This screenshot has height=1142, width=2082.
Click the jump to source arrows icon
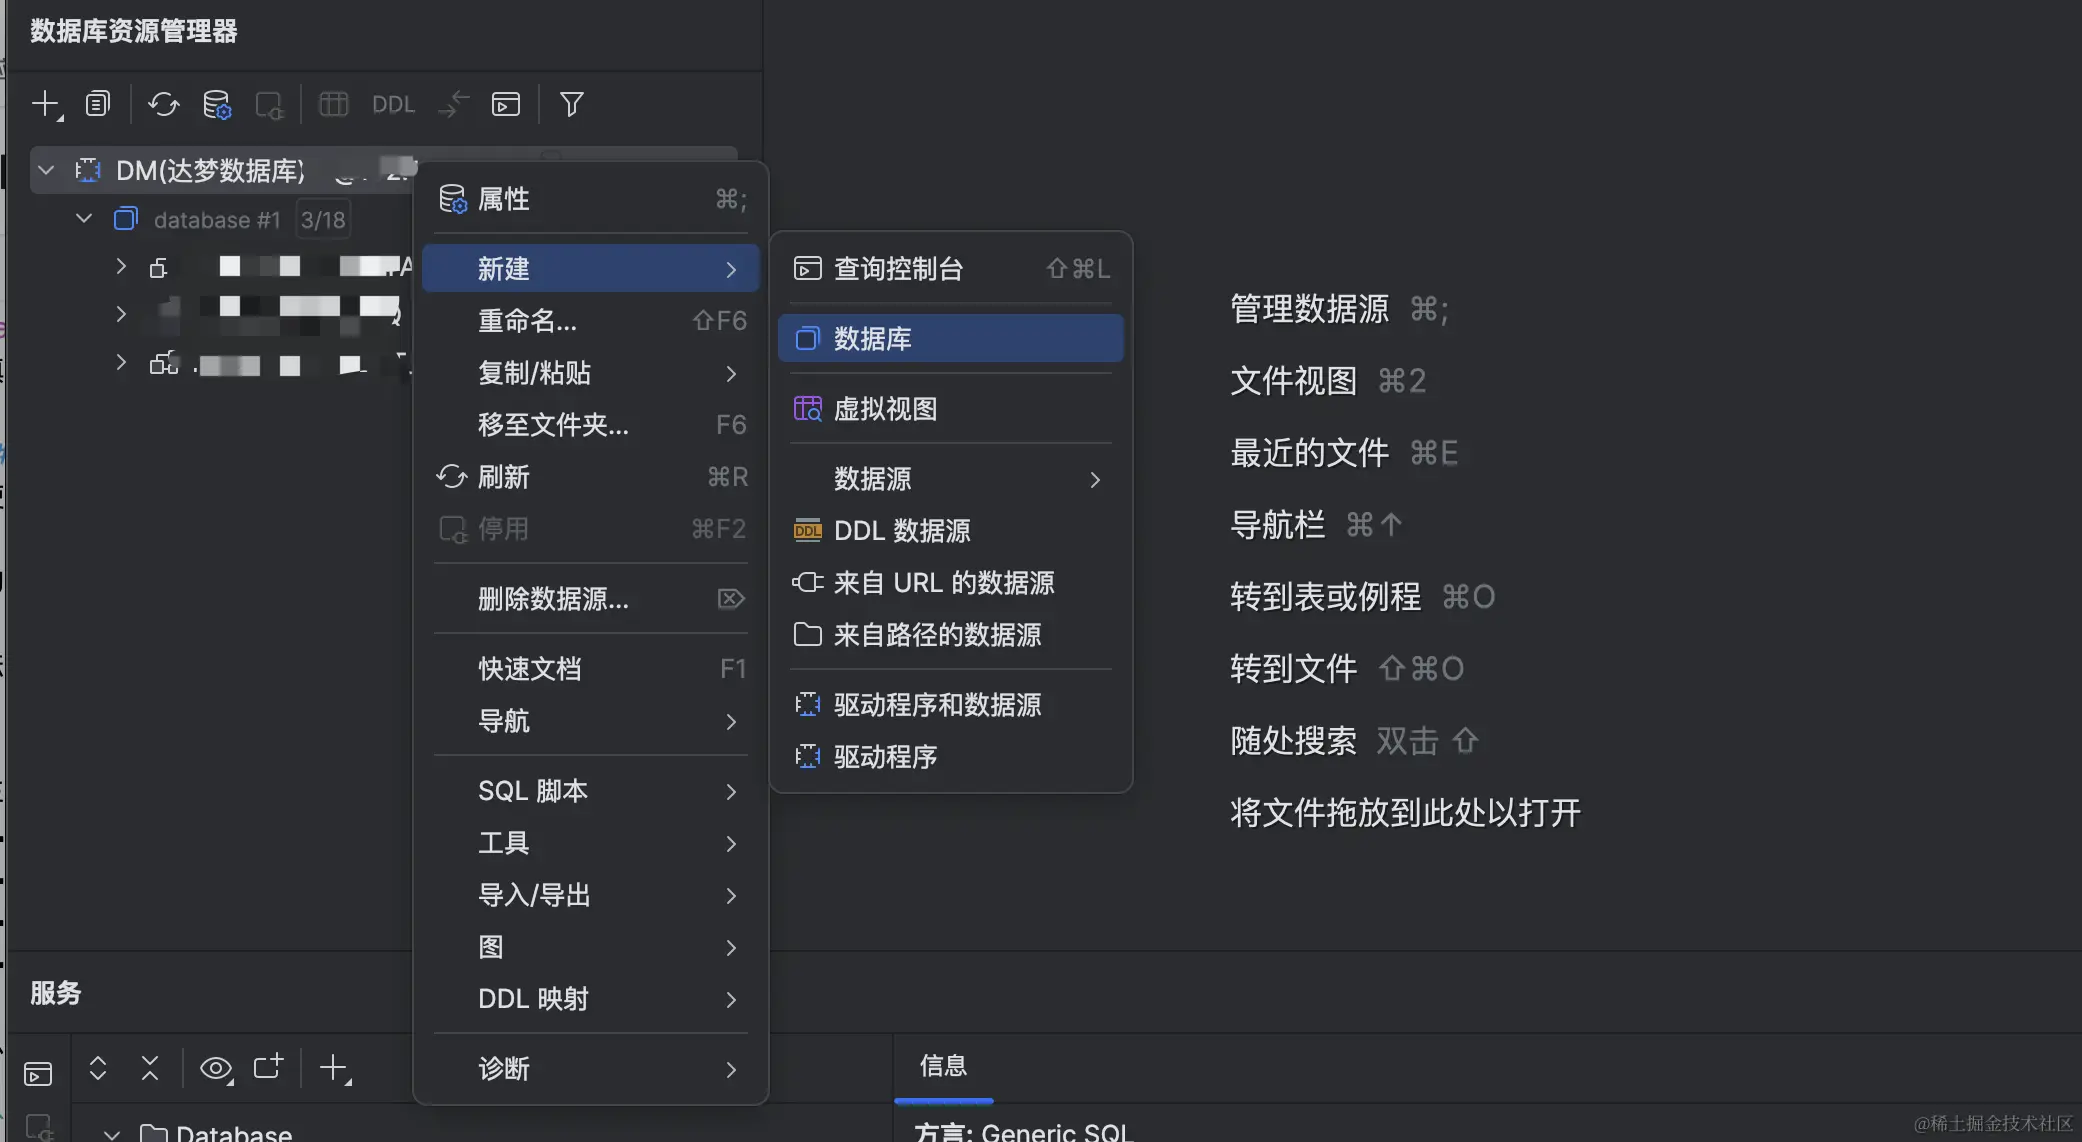pyautogui.click(x=453, y=104)
